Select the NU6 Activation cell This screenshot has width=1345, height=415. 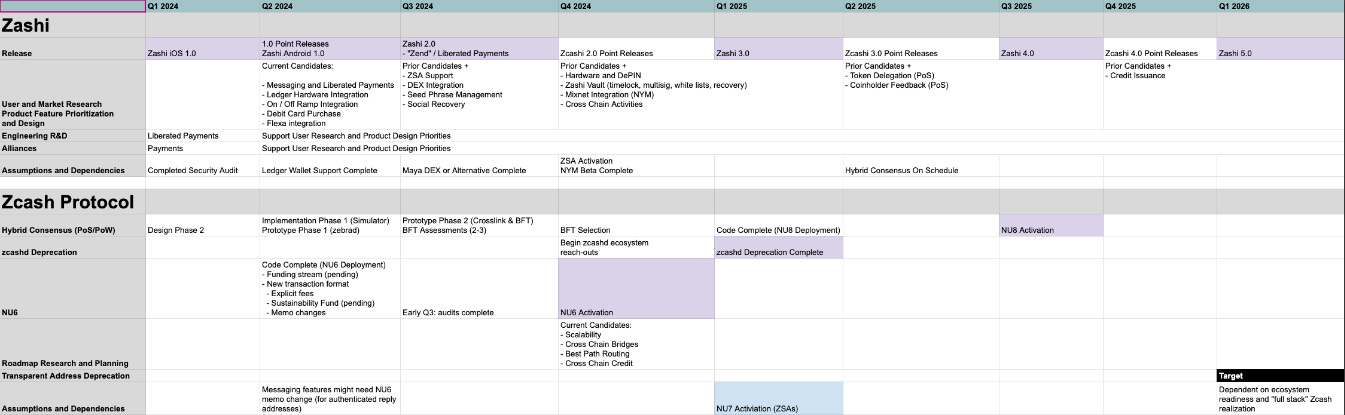coord(635,288)
